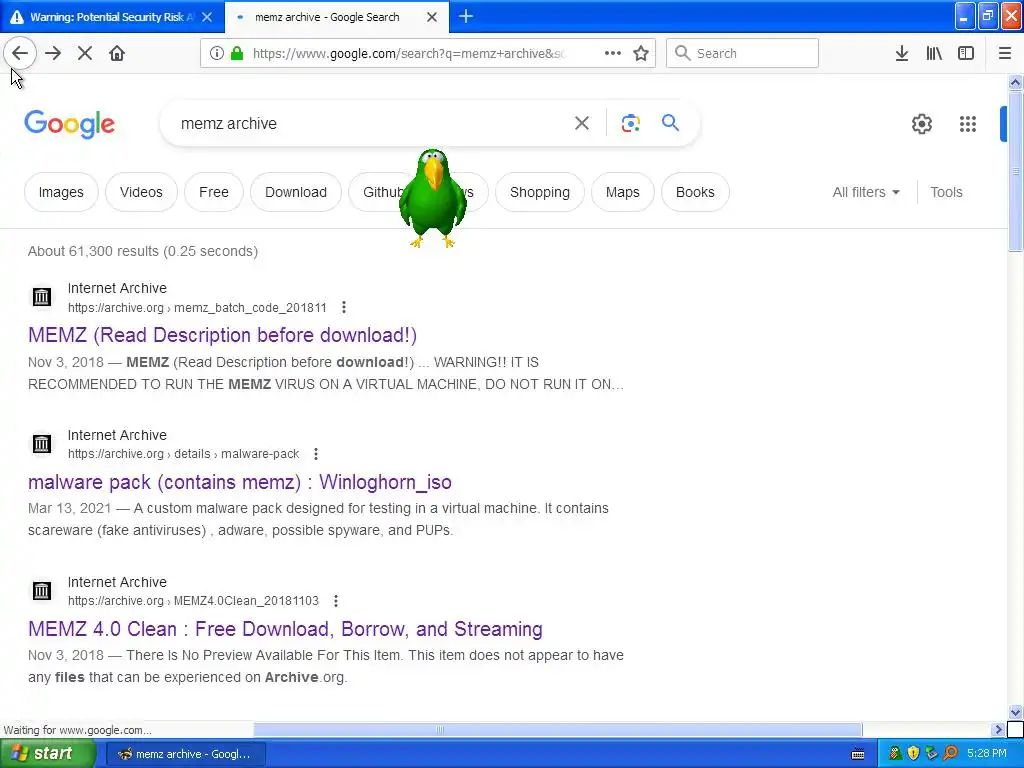1024x768 pixels.
Task: Filter results by Images
Action: point(61,192)
